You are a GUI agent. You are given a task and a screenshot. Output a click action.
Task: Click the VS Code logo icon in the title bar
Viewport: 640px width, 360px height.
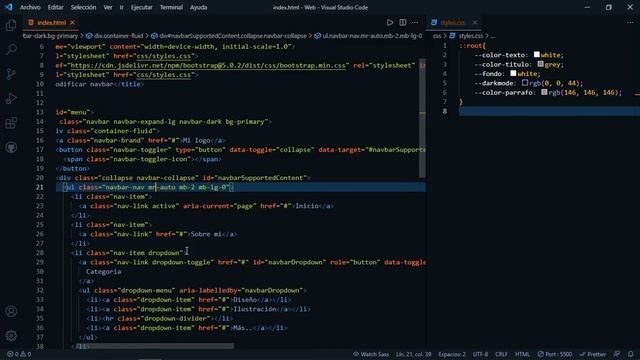click(x=9, y=7)
